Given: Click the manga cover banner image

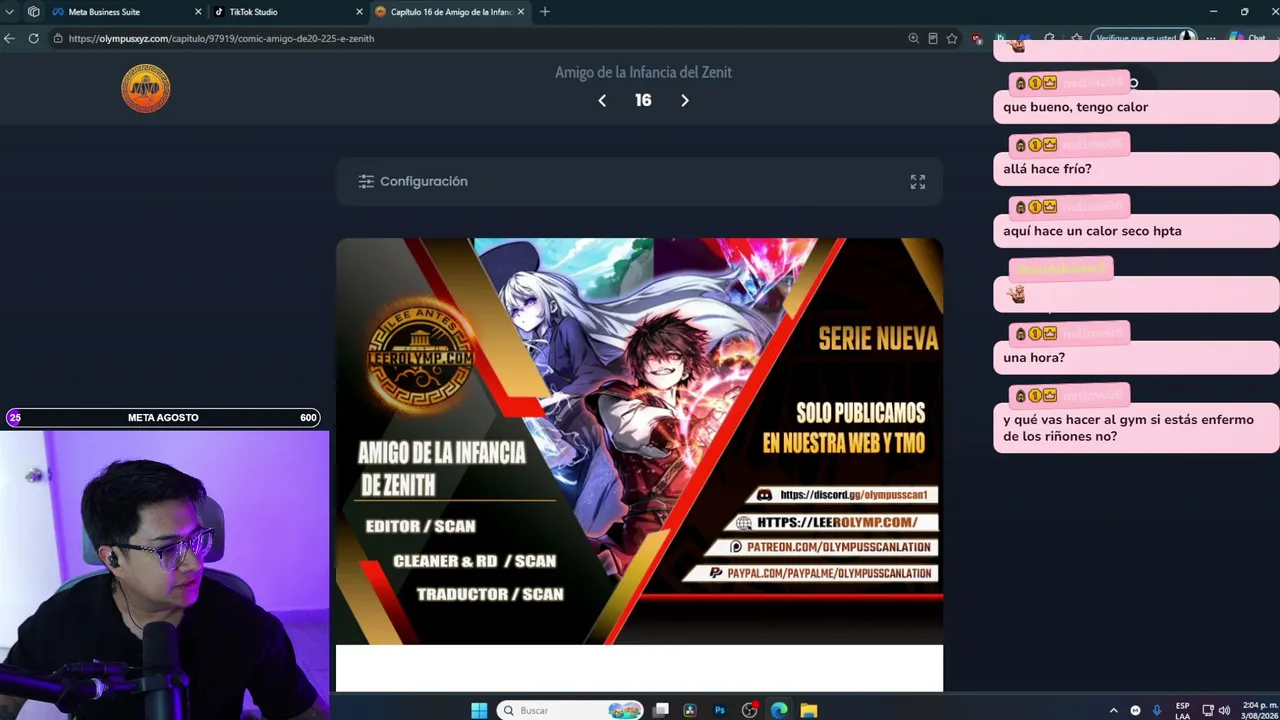Looking at the screenshot, I should pos(639,441).
